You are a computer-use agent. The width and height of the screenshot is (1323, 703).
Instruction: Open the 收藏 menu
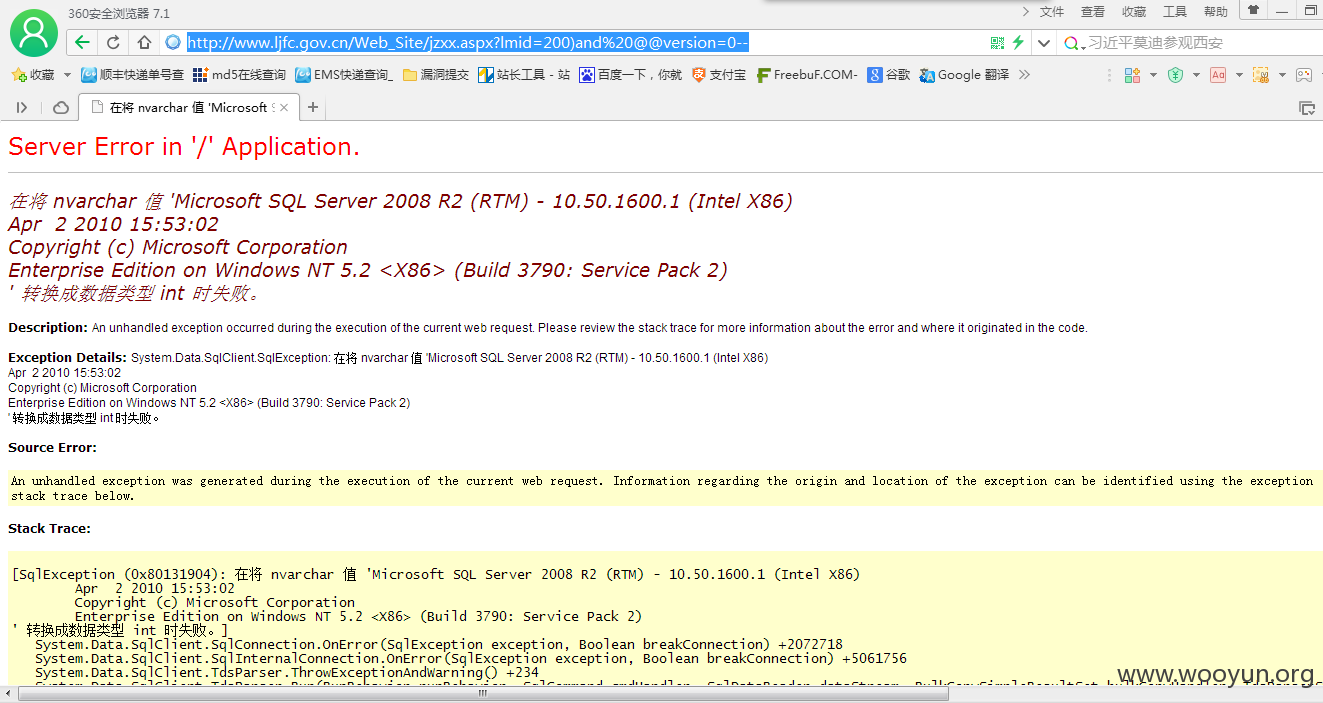pos(1134,12)
